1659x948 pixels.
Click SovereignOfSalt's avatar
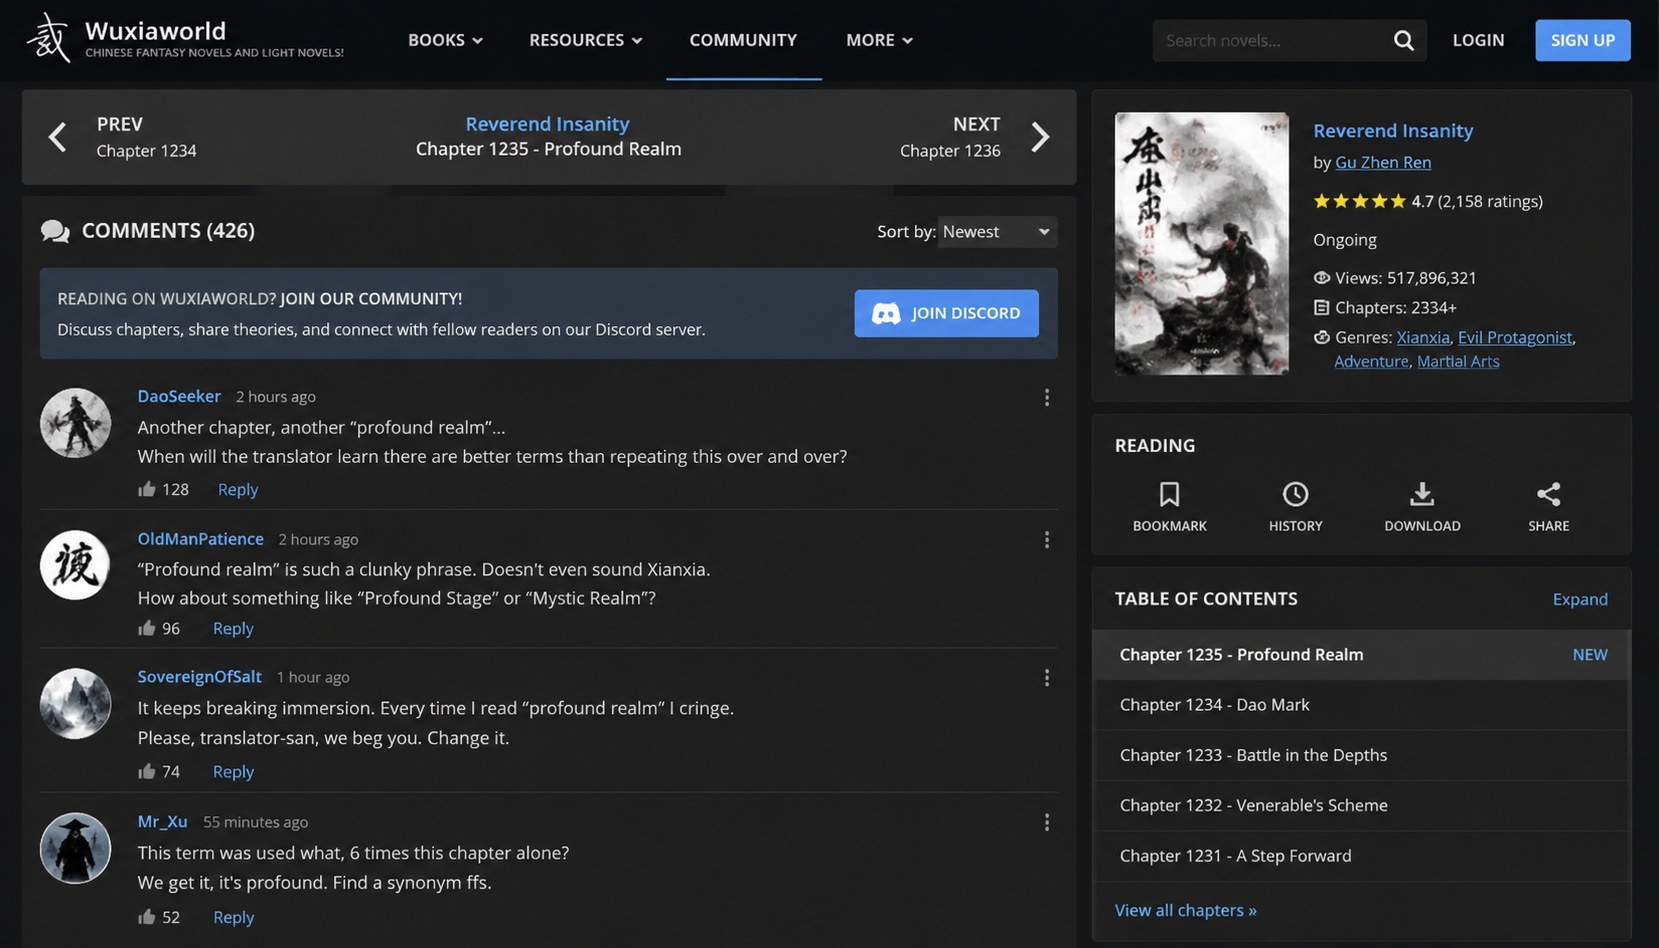75,704
